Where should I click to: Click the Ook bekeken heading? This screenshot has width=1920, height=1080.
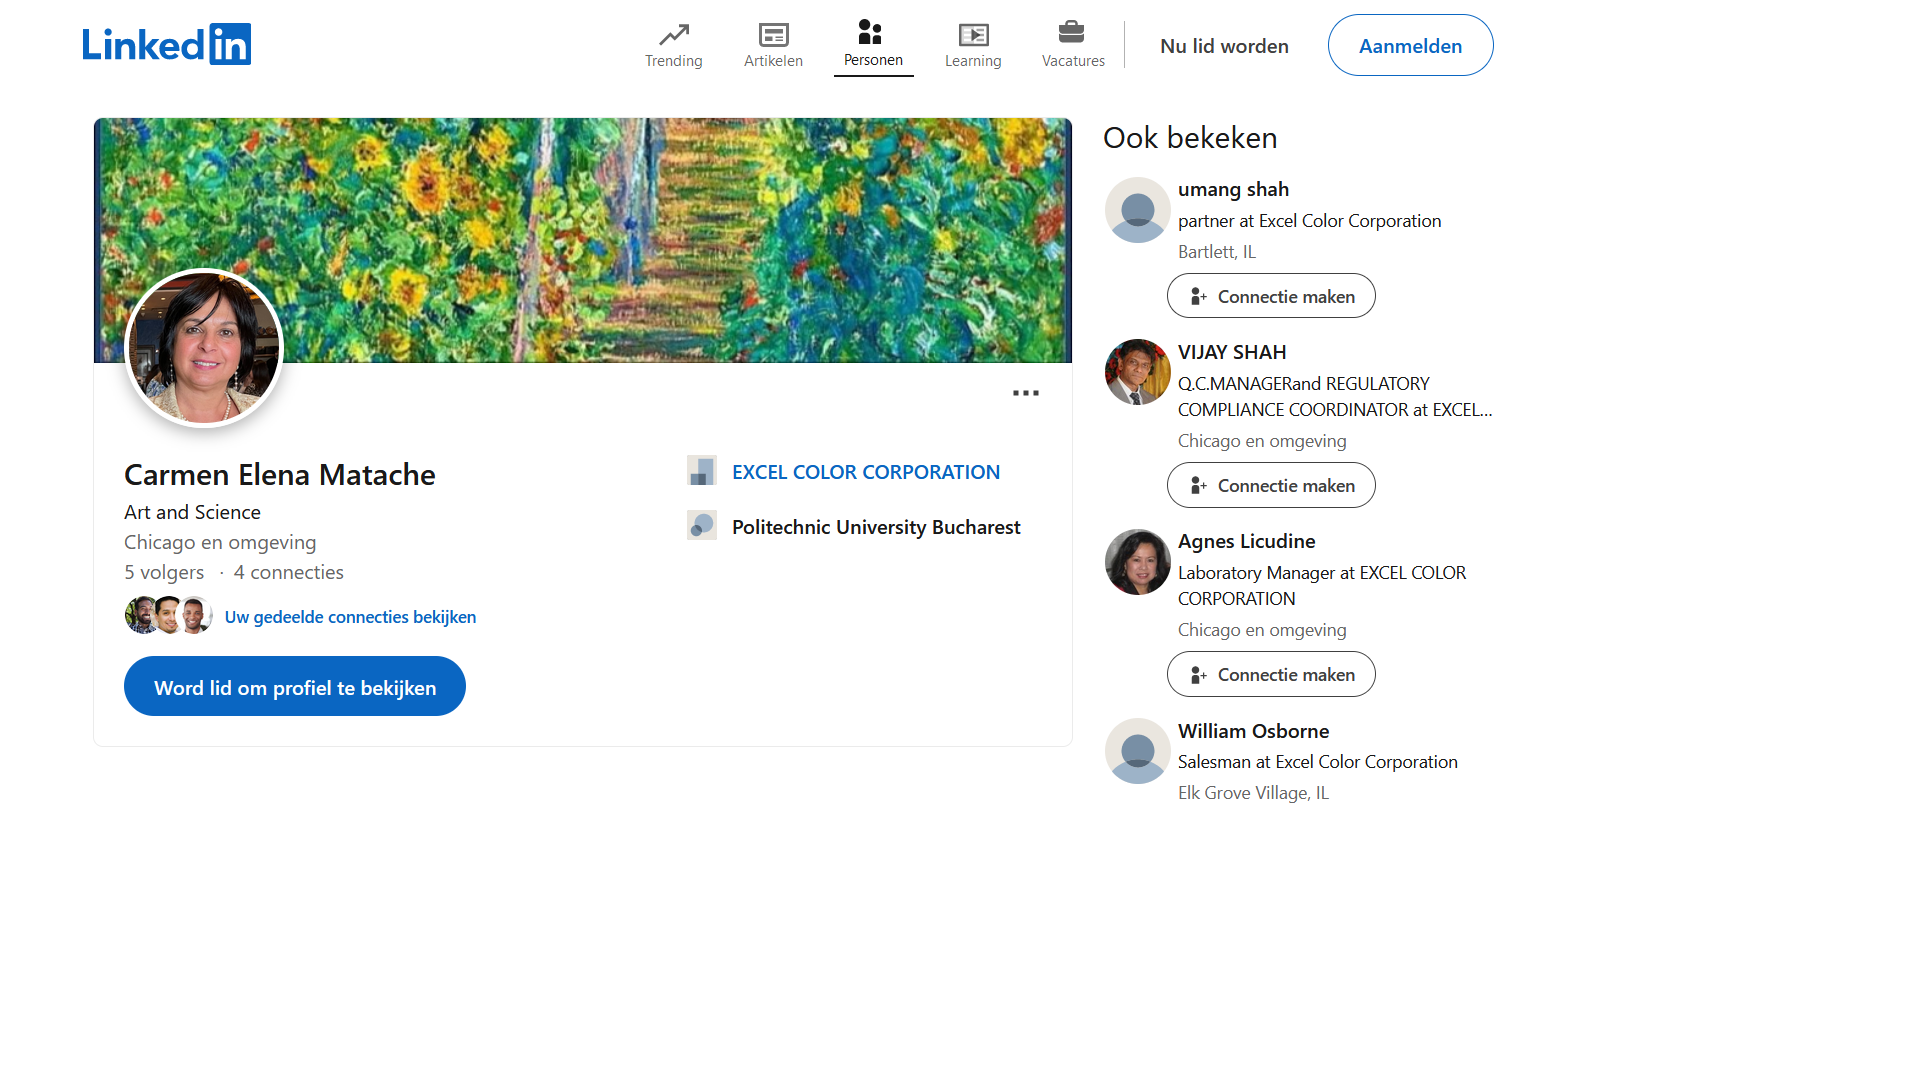pos(1190,138)
